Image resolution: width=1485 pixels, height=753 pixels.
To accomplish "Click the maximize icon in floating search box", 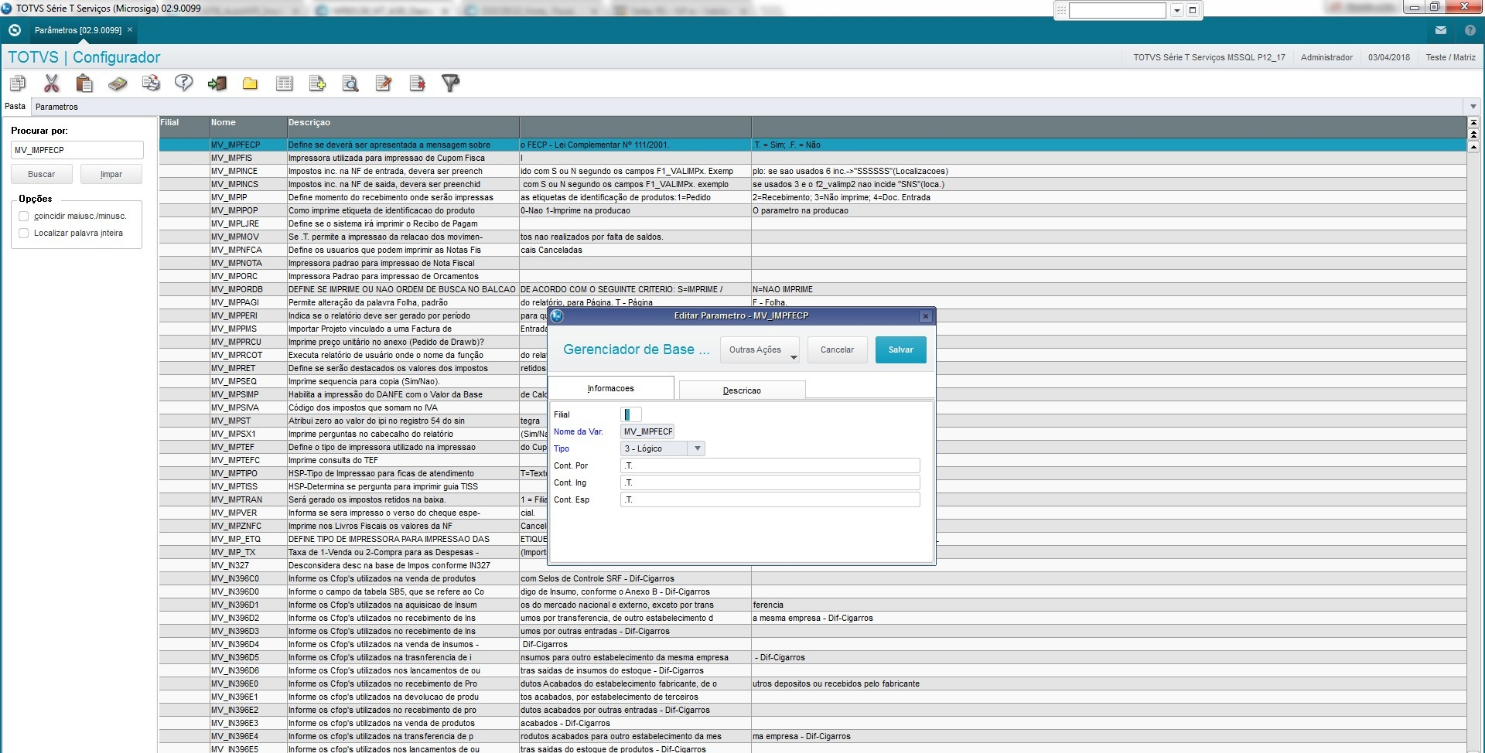I will 1193,10.
